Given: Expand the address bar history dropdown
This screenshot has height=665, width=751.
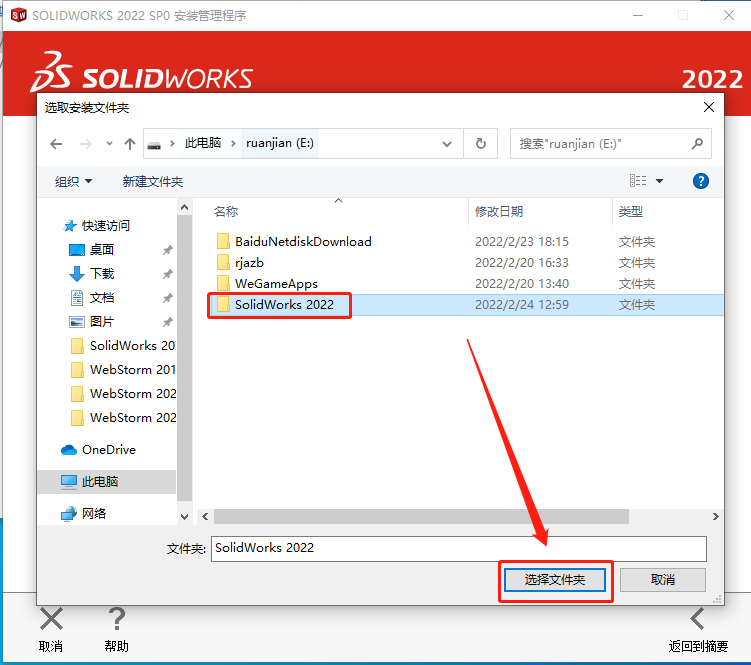Looking at the screenshot, I should click(x=447, y=144).
